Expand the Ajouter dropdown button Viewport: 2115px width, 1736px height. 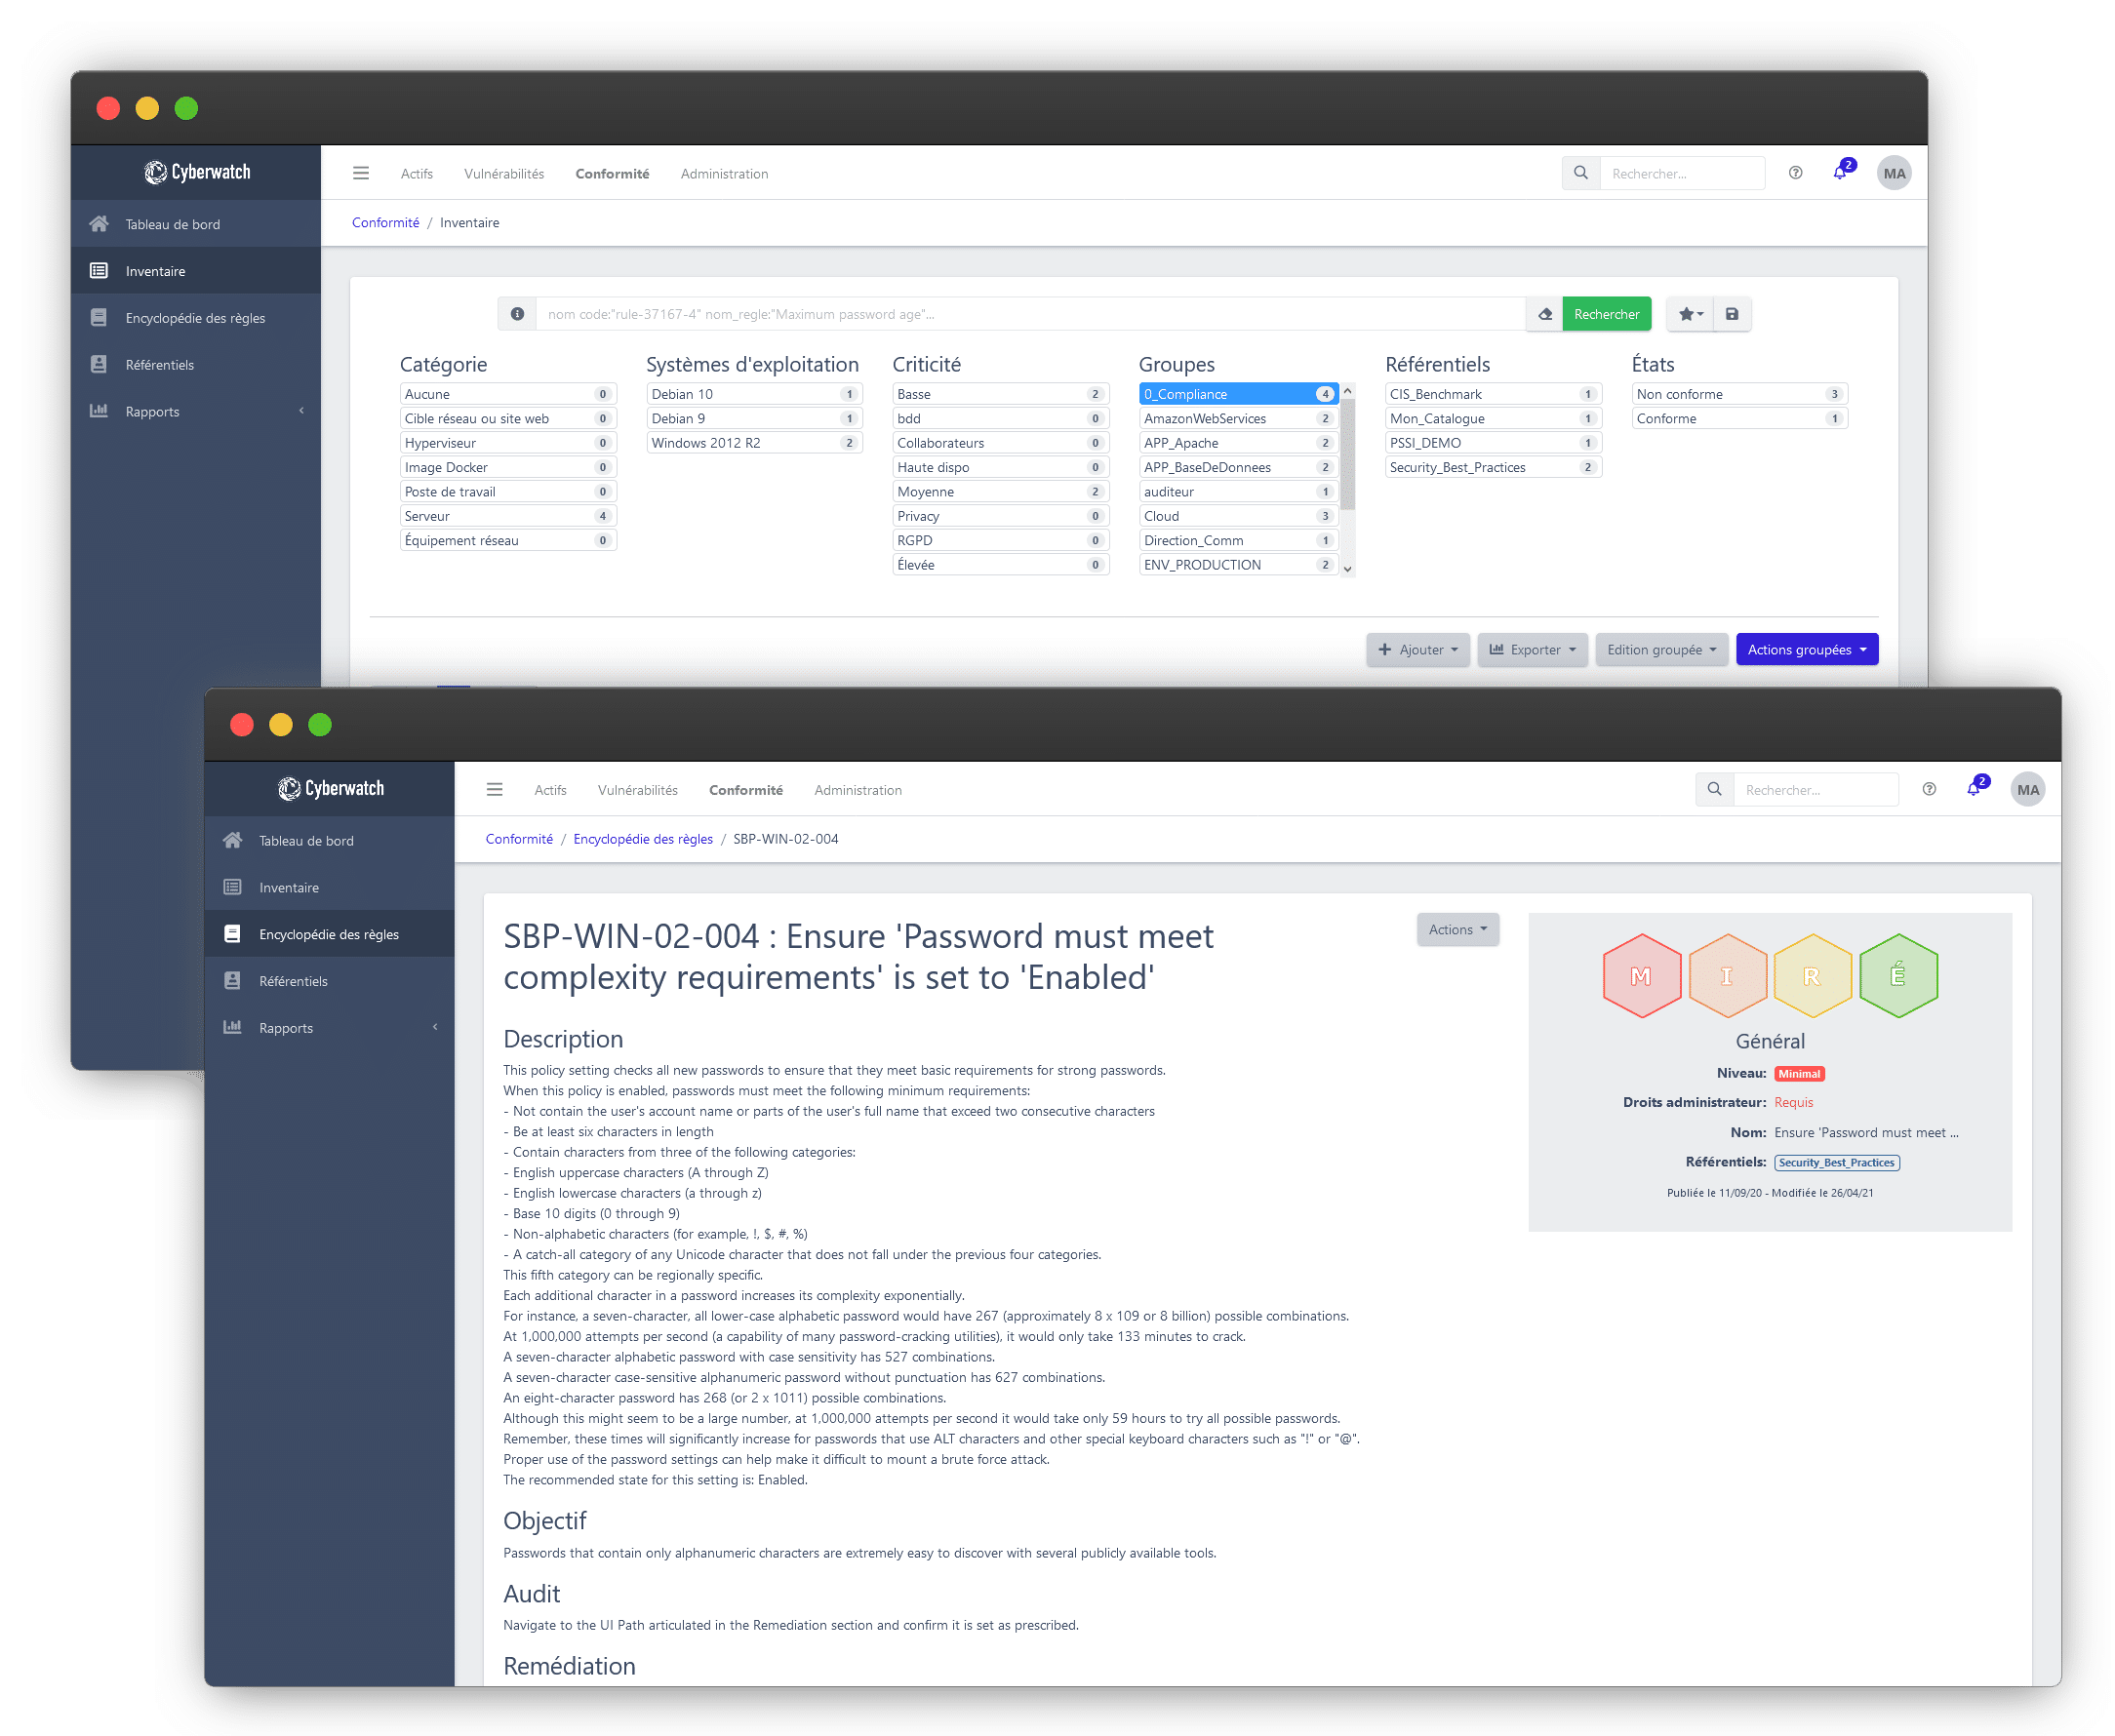coord(1421,650)
